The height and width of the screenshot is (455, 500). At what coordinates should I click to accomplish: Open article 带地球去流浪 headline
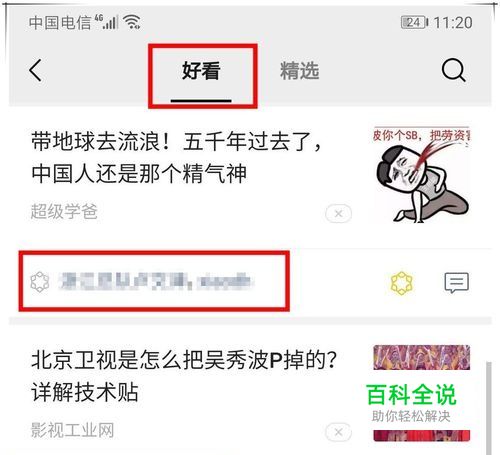pos(176,157)
